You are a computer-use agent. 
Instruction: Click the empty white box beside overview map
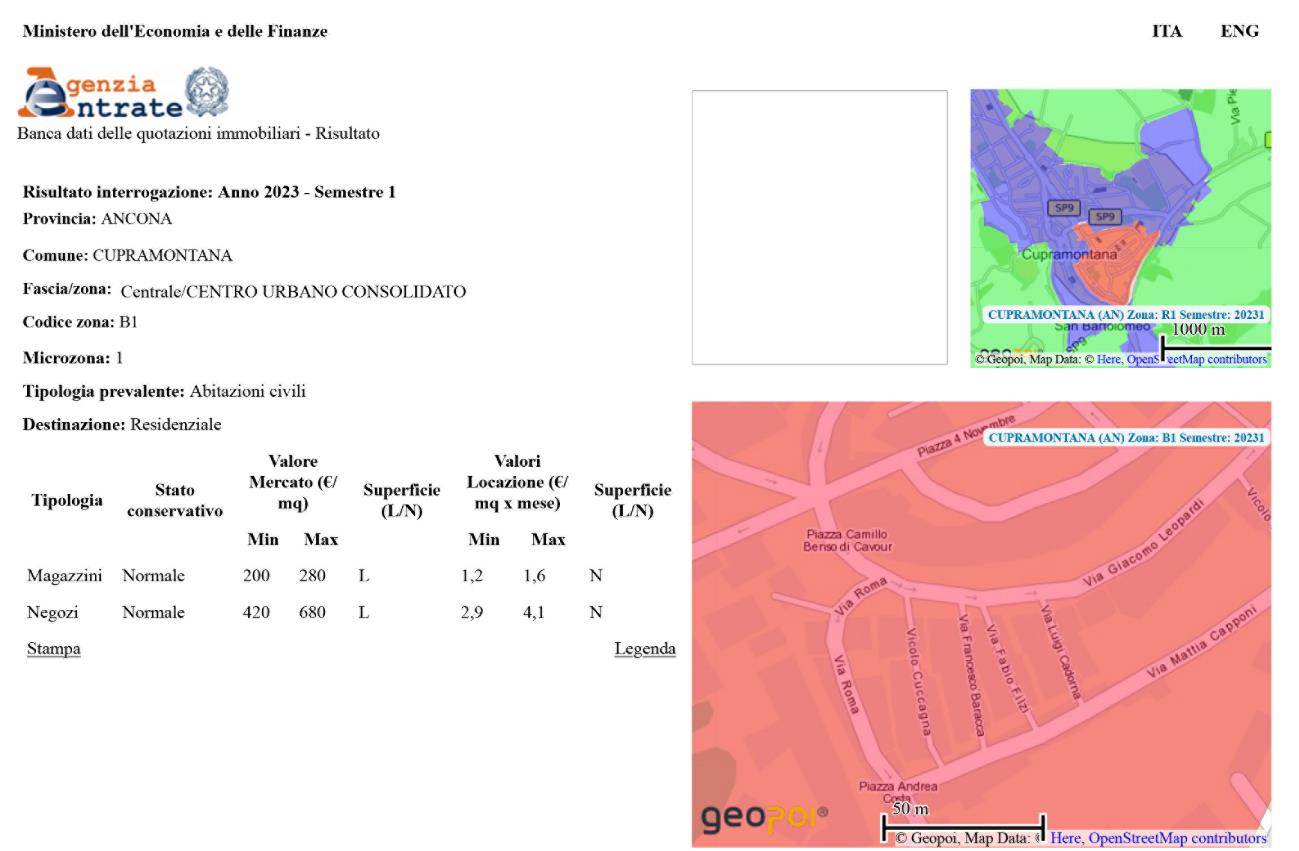click(x=819, y=227)
